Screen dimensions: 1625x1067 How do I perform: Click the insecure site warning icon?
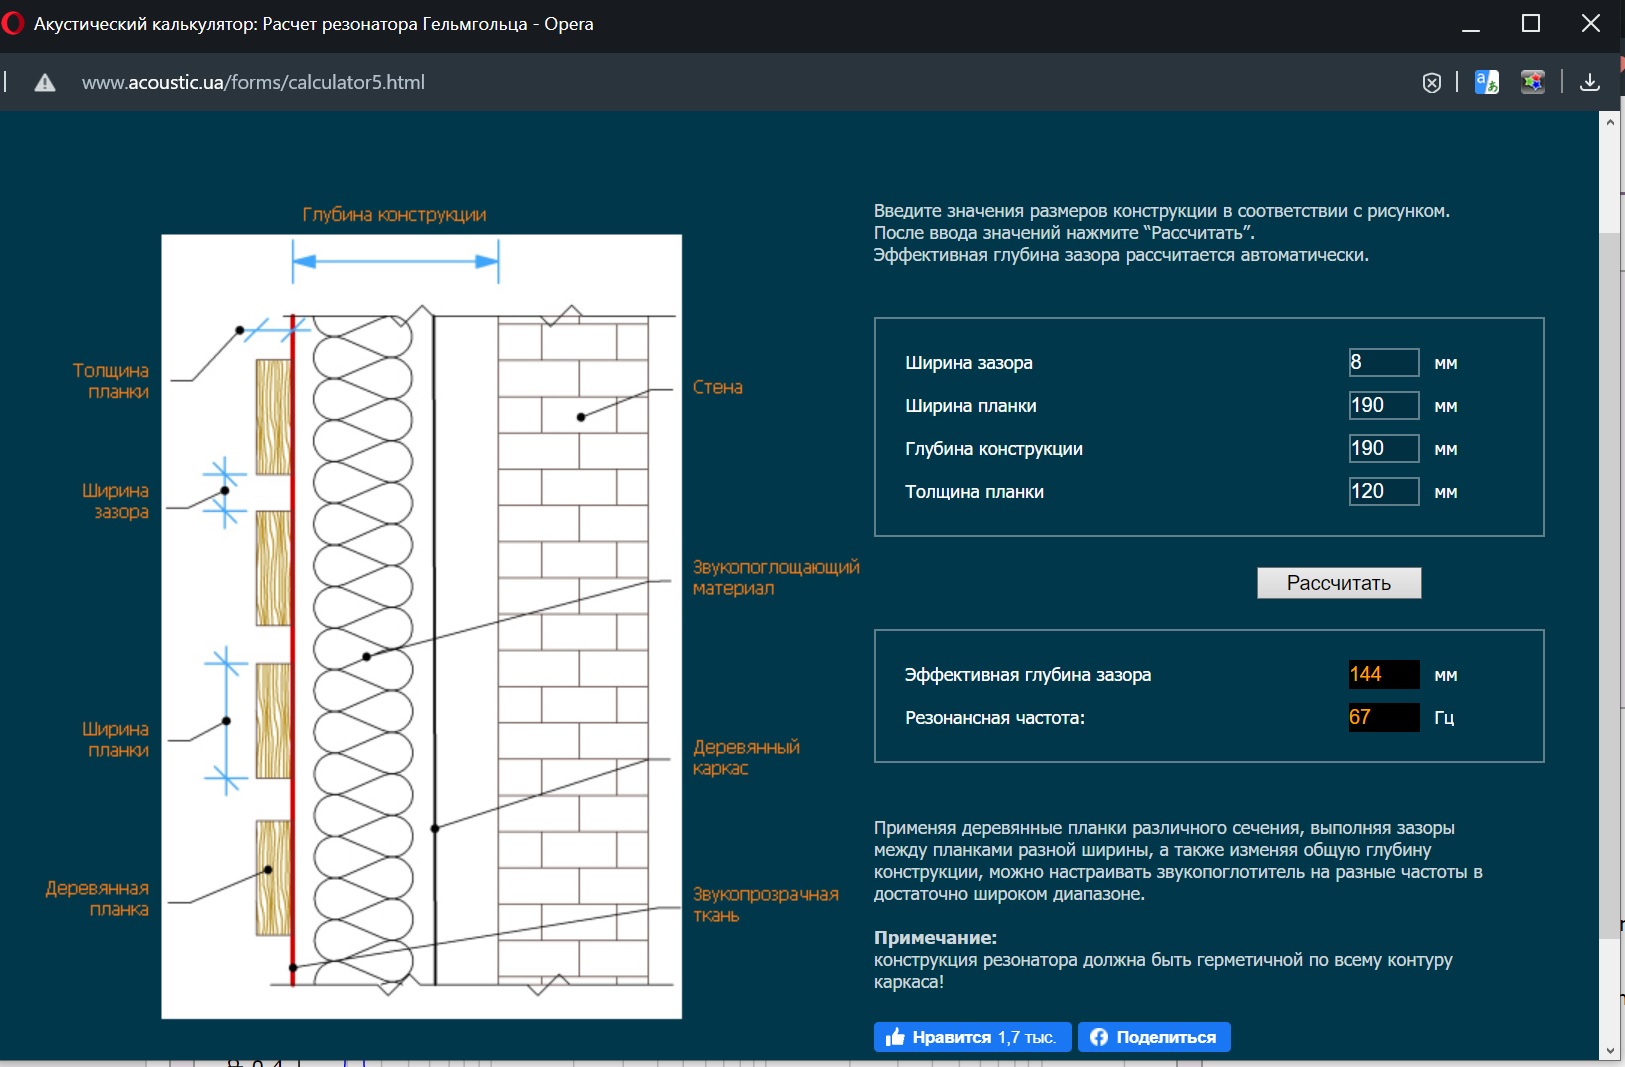pyautogui.click(x=45, y=83)
